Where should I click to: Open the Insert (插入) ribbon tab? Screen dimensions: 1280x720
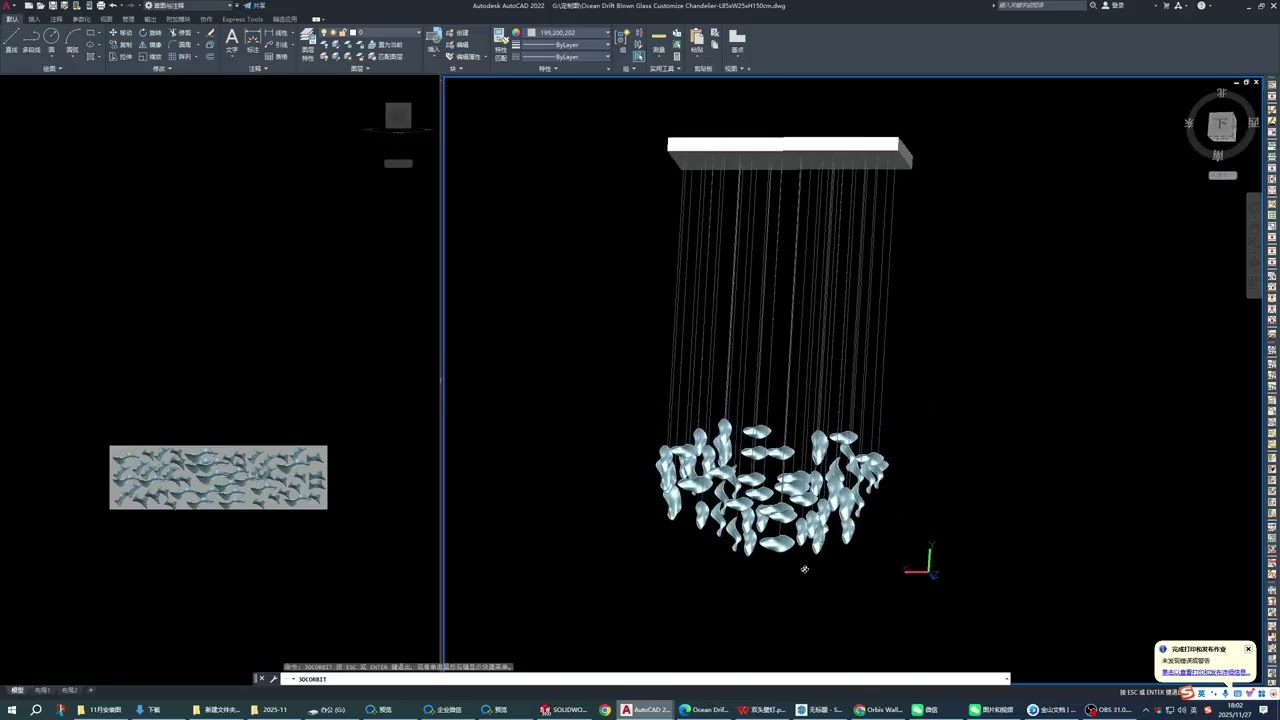click(x=34, y=19)
